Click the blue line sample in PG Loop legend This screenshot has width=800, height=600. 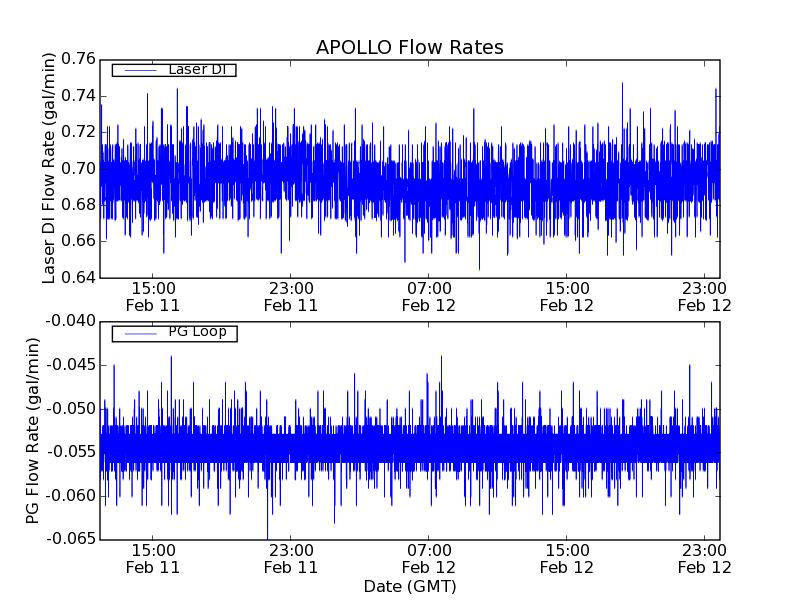pyautogui.click(x=138, y=333)
